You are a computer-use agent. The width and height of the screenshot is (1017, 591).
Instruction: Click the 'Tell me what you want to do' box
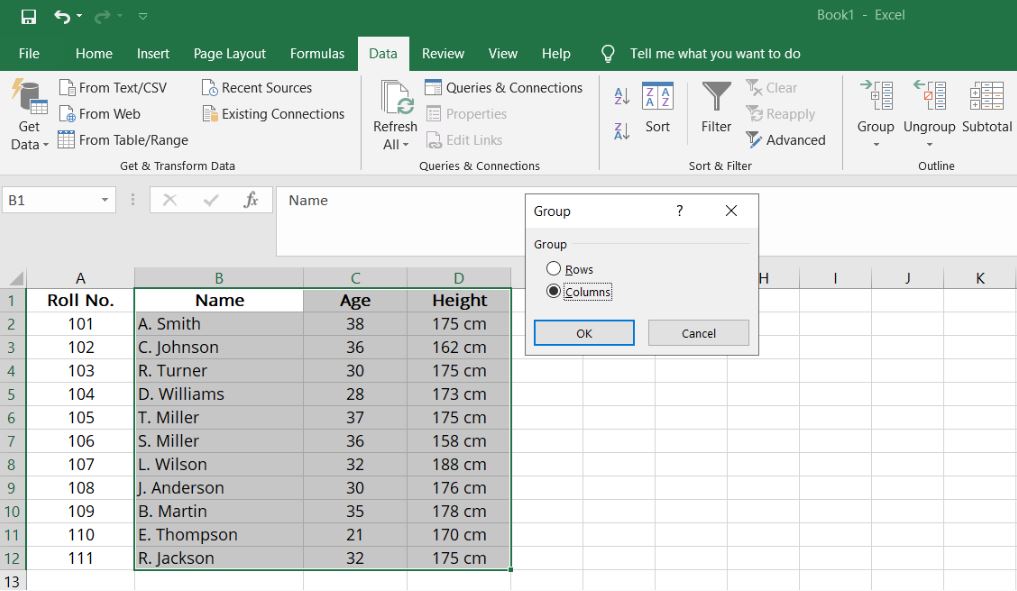pyautogui.click(x=715, y=54)
